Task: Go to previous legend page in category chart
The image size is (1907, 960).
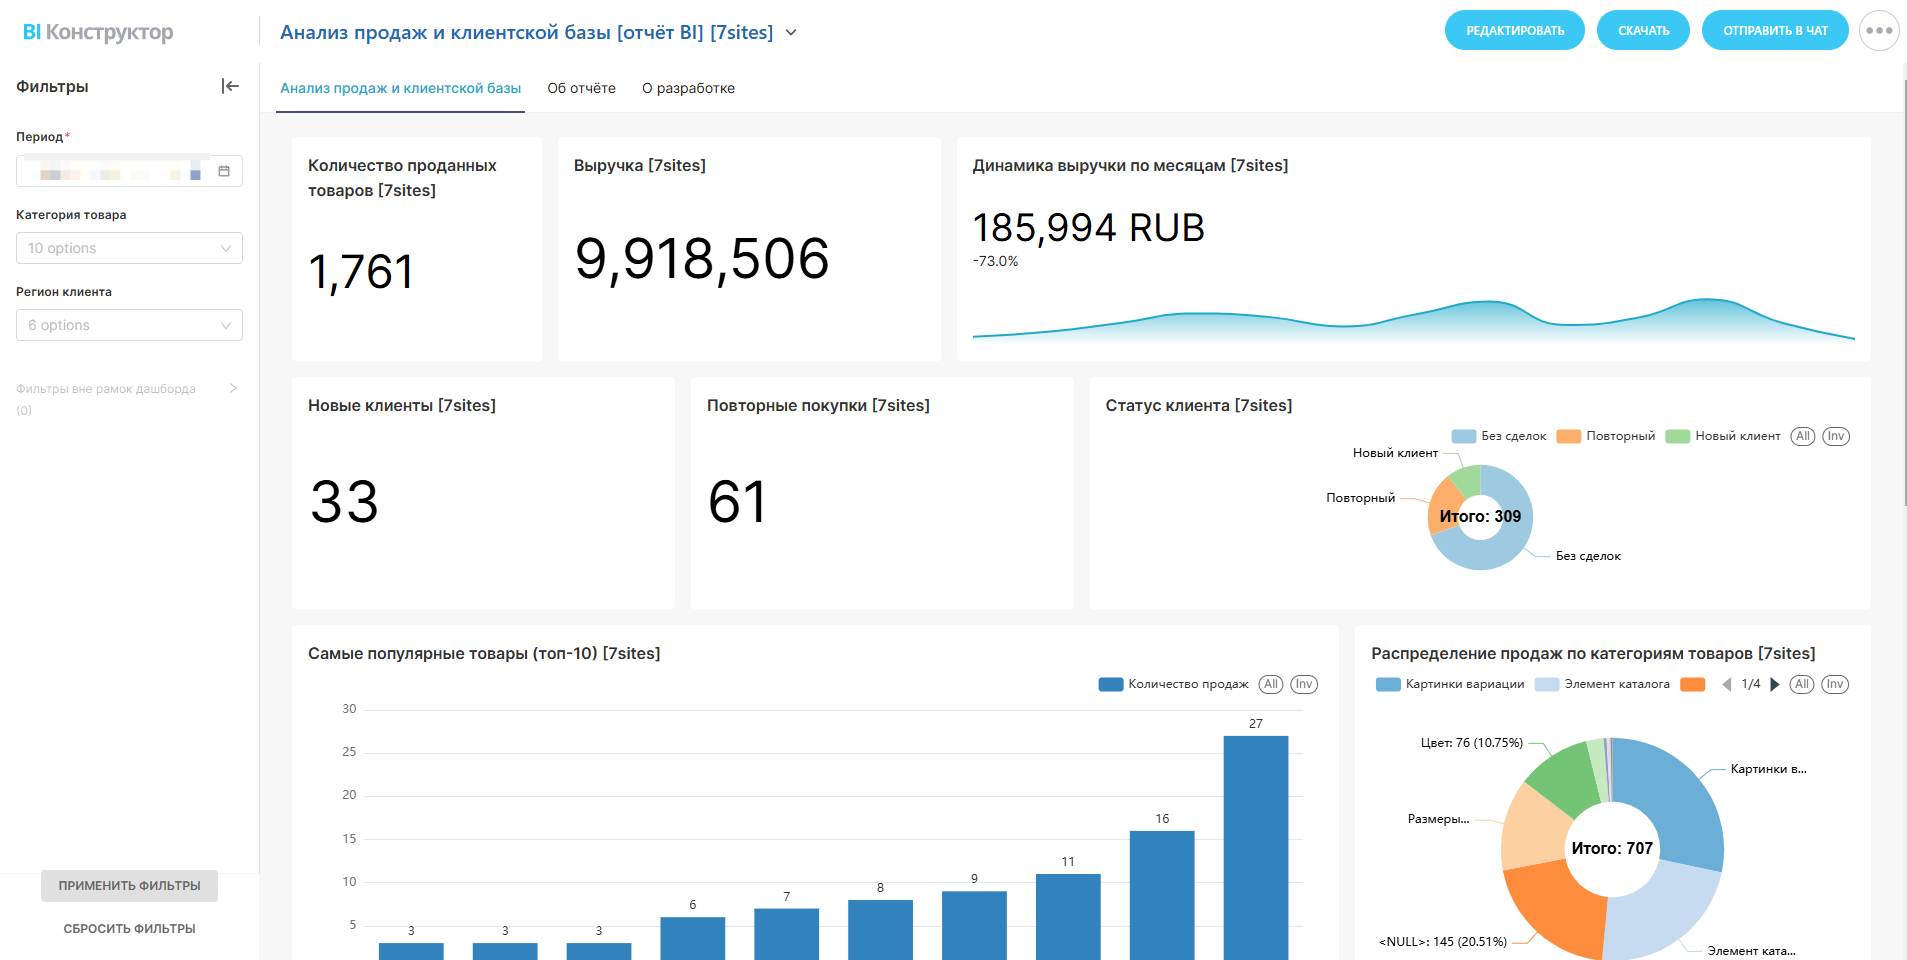Action: [1726, 685]
